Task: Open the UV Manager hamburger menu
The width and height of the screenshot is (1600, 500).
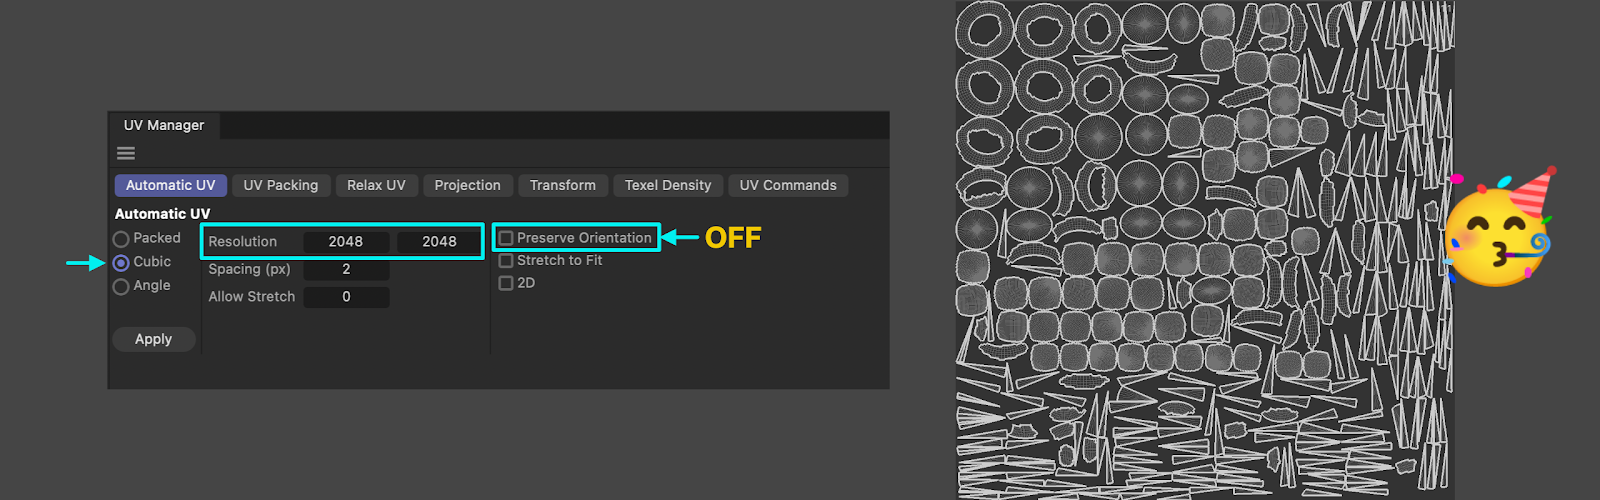Action: pos(126,153)
